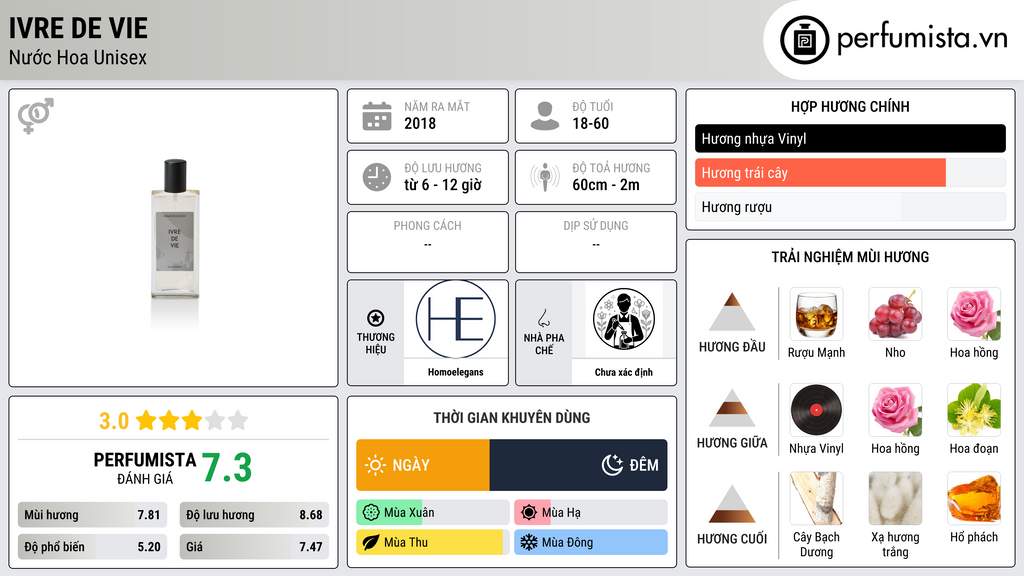Select the Homoelegans brand logo

[456, 319]
